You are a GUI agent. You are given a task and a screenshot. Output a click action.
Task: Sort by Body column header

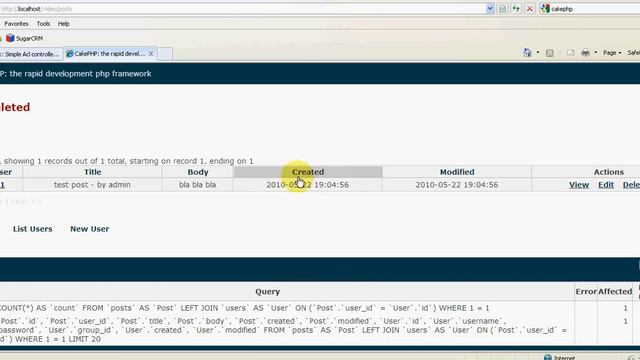coord(198,172)
